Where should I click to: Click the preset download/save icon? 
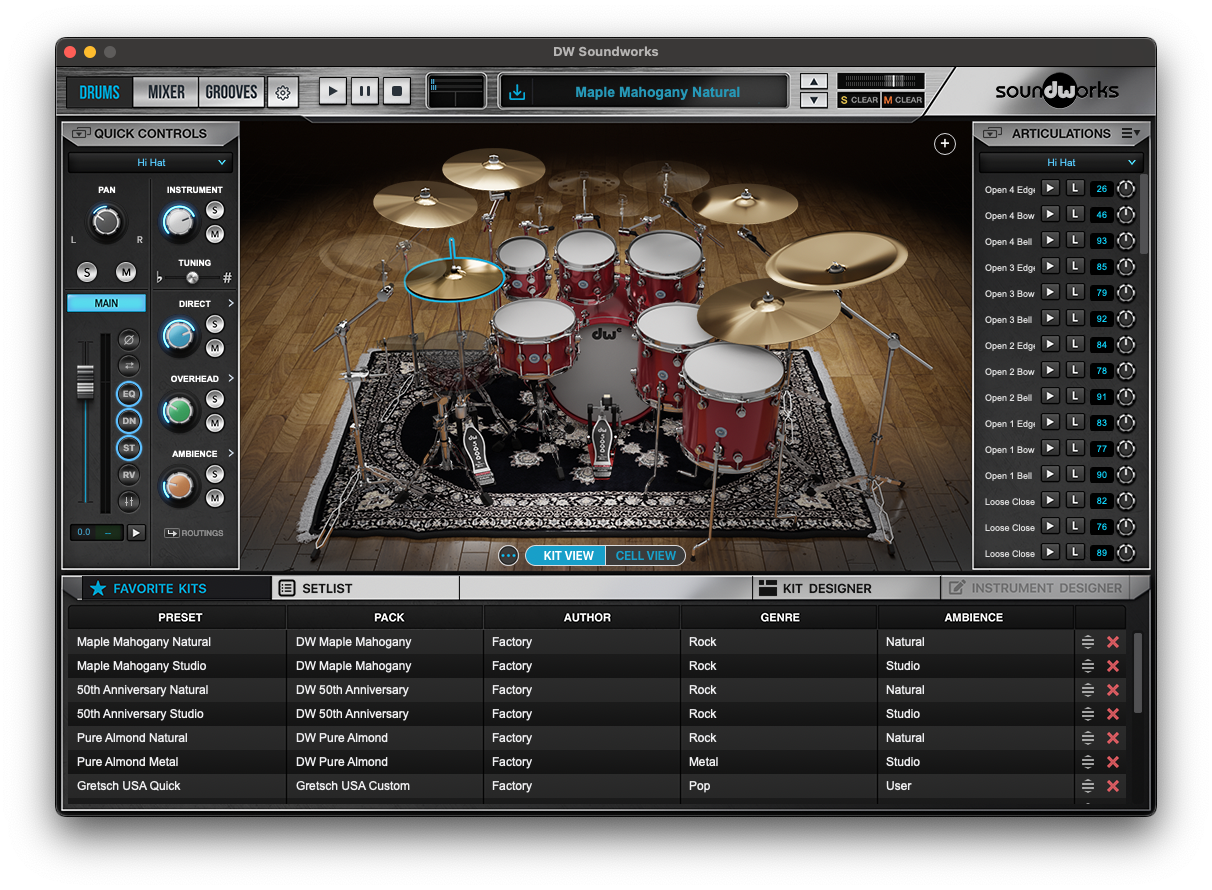pyautogui.click(x=517, y=92)
